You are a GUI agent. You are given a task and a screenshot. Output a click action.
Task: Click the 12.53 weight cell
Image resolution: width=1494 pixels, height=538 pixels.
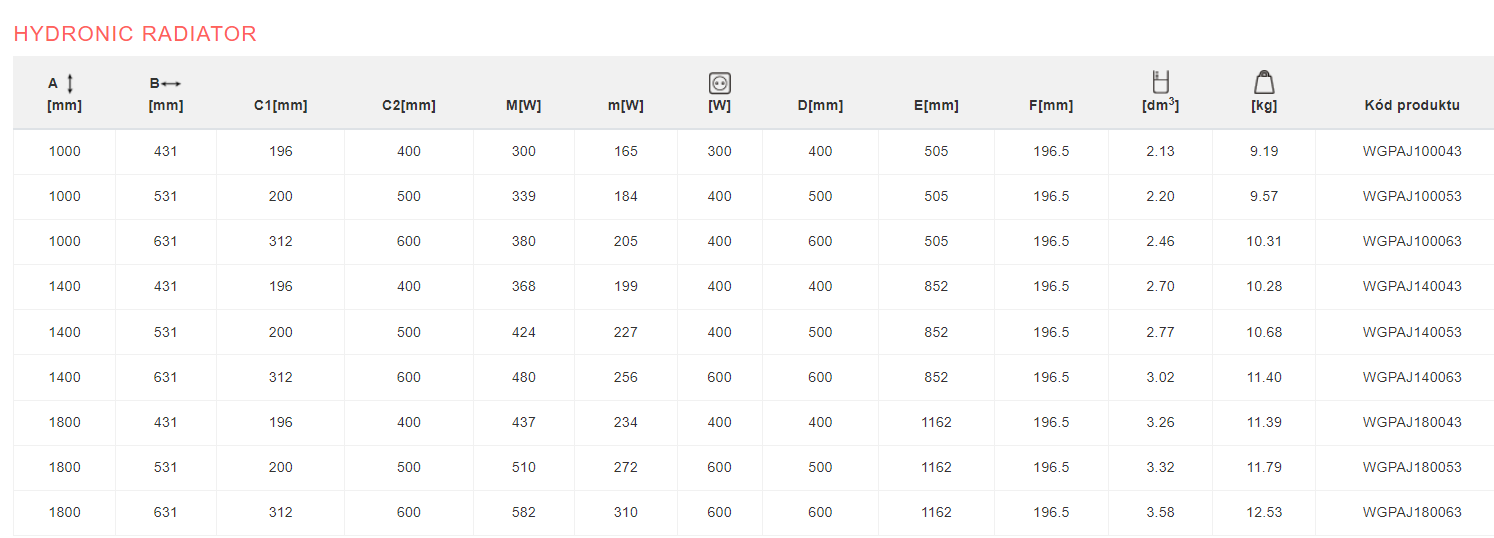coord(1264,512)
